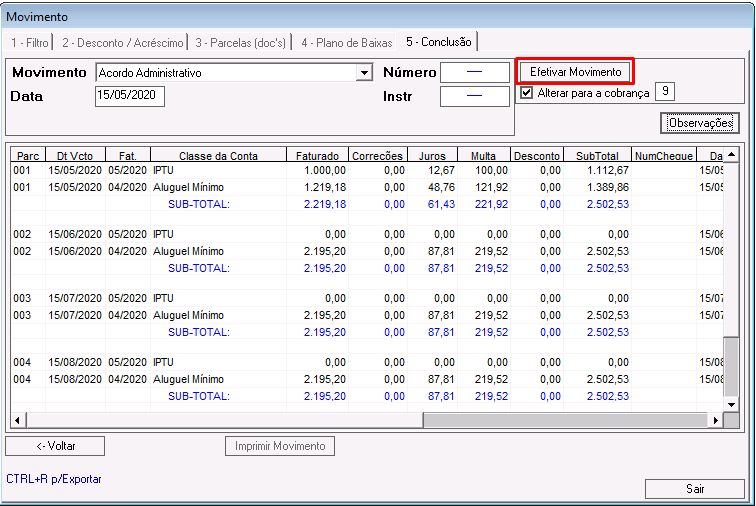Open the 3 - Parcelas (doc's) tab
The height and width of the screenshot is (506, 756).
[240, 42]
